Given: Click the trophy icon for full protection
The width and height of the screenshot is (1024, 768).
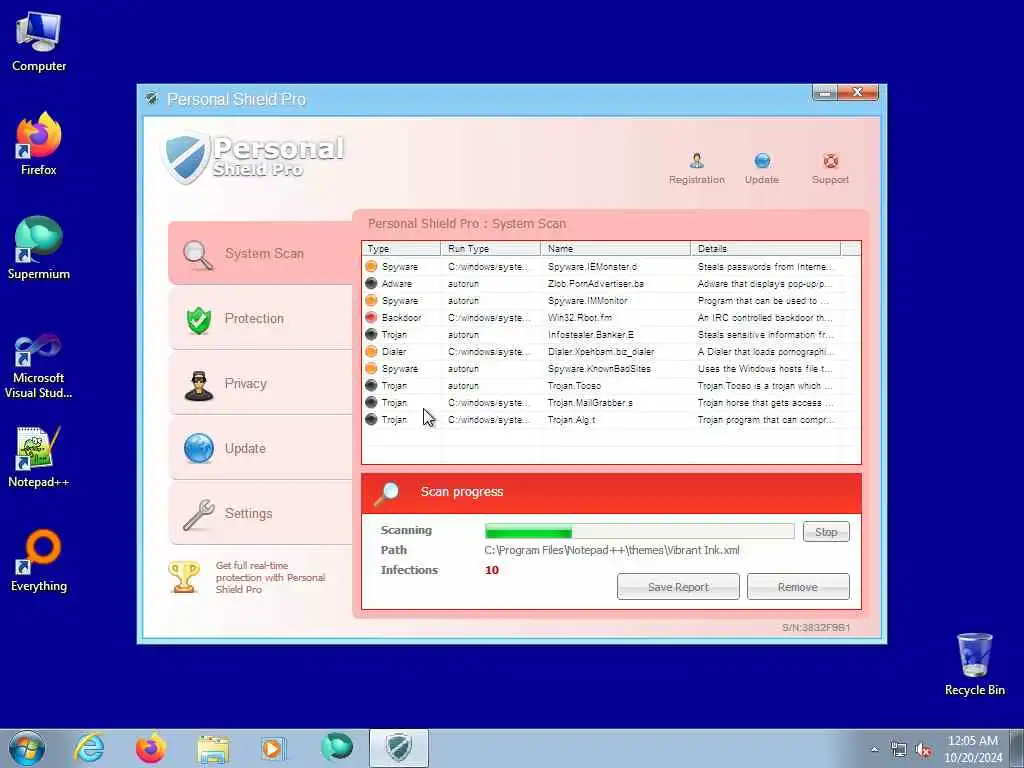Looking at the screenshot, I should tap(184, 577).
